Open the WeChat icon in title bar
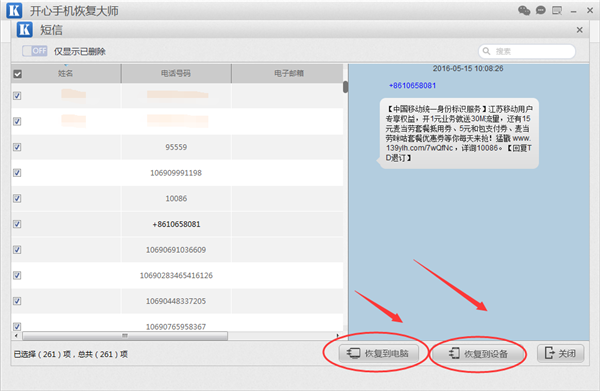The image size is (600, 391). pos(524,10)
